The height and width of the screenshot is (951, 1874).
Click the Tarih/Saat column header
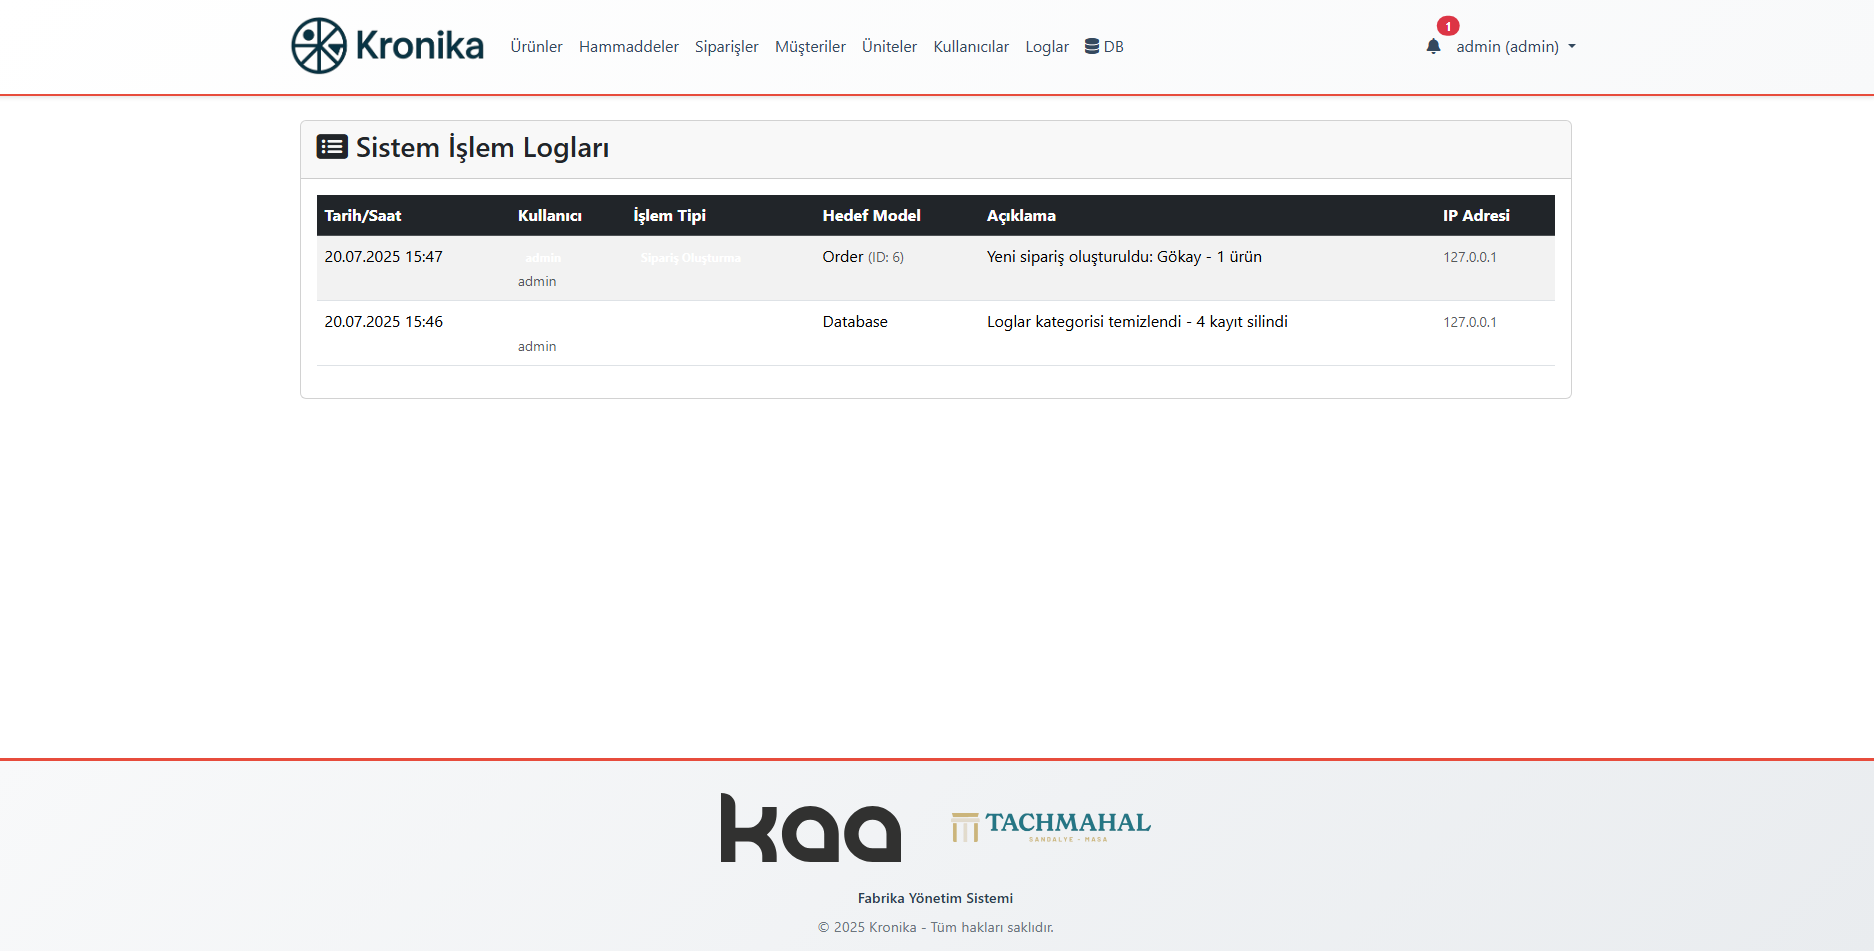363,216
